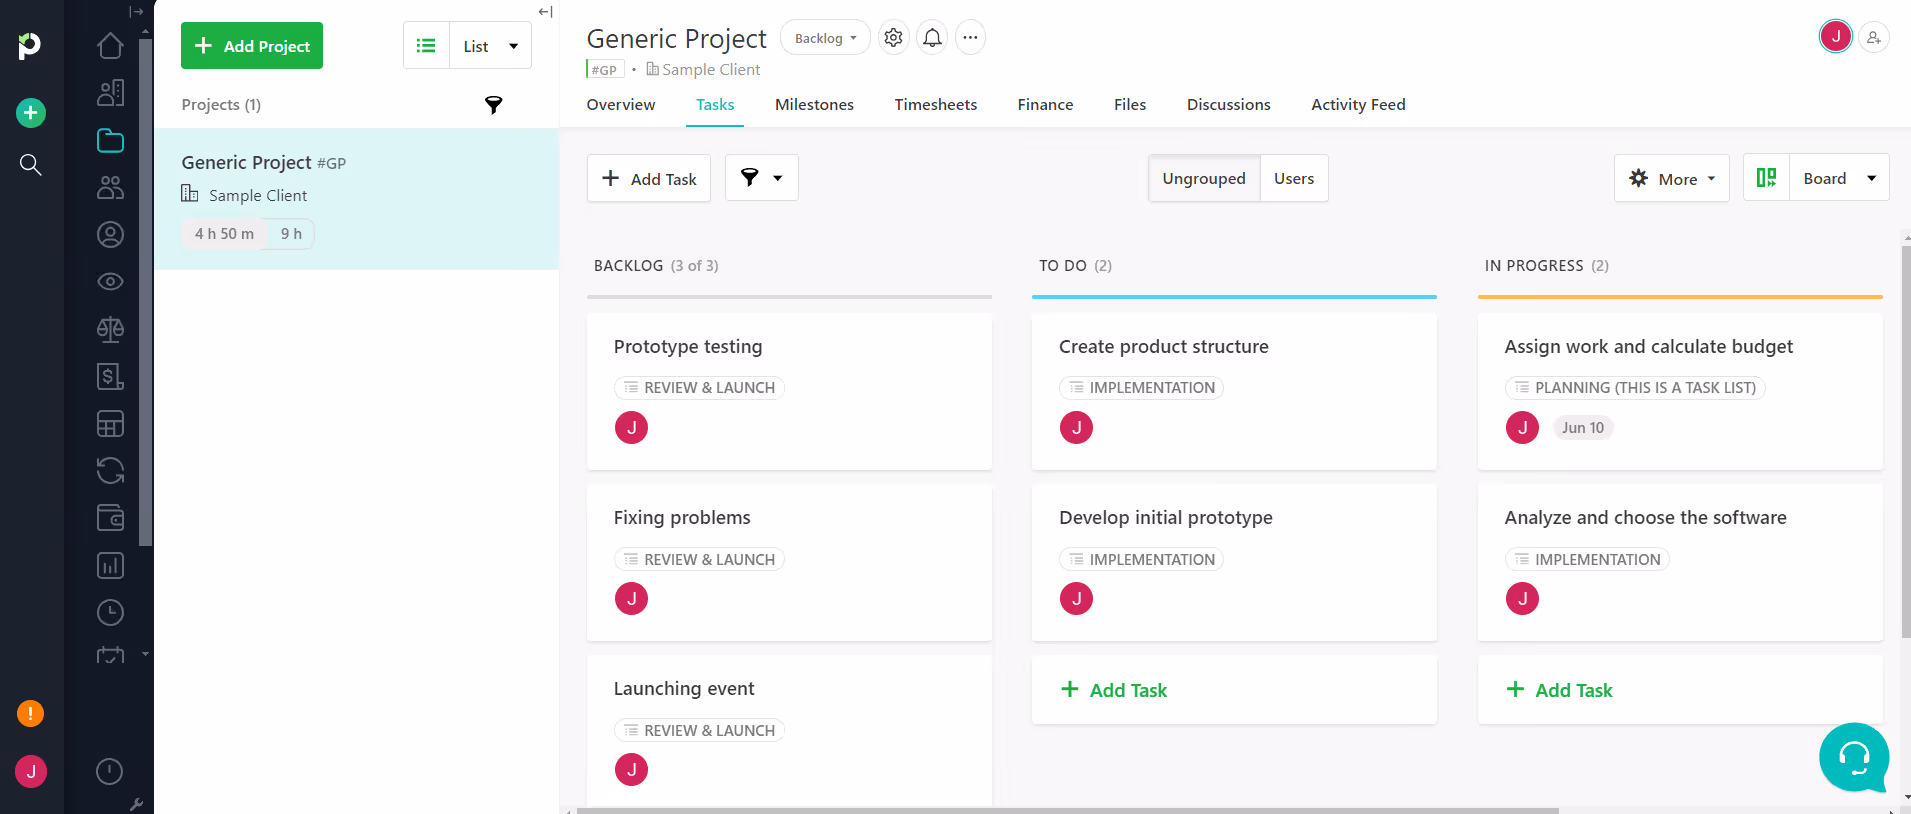Click the Jun 10 due date badge
Image resolution: width=1911 pixels, height=814 pixels.
tap(1583, 428)
